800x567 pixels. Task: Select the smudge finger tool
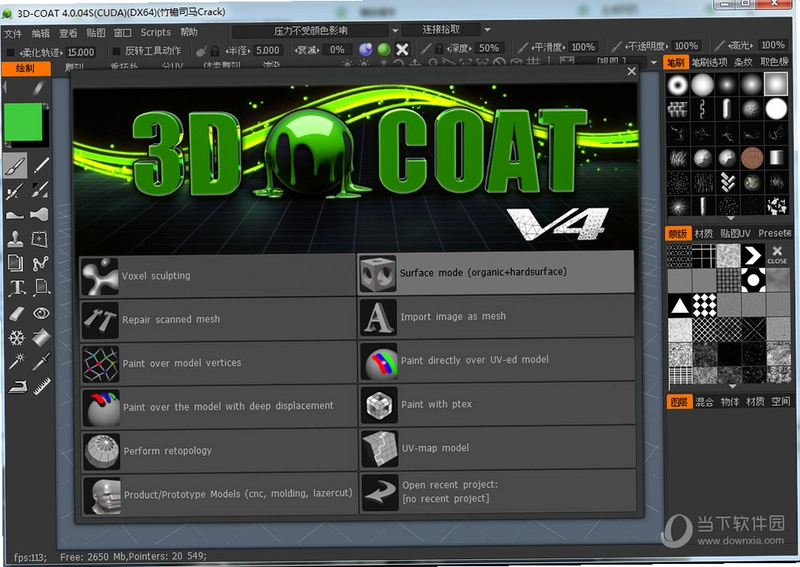point(40,214)
